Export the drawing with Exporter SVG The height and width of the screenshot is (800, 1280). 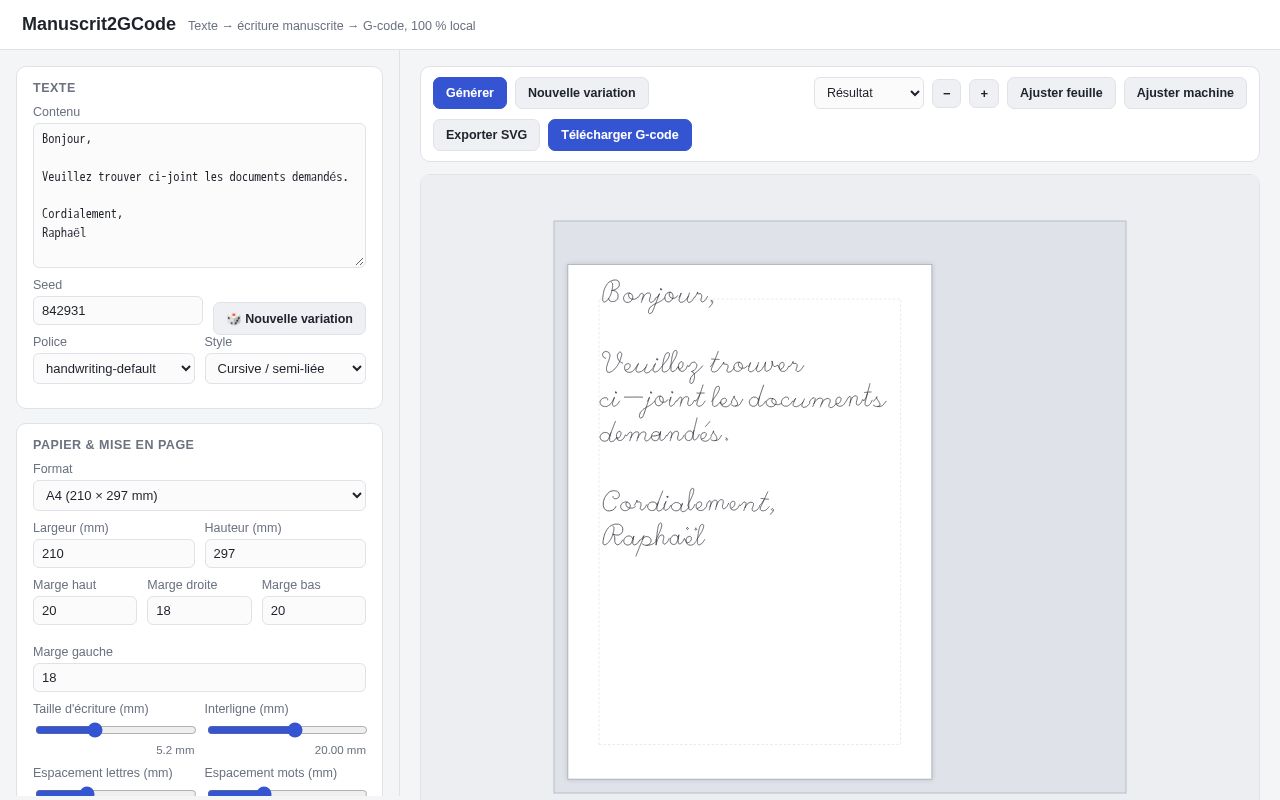[486, 135]
